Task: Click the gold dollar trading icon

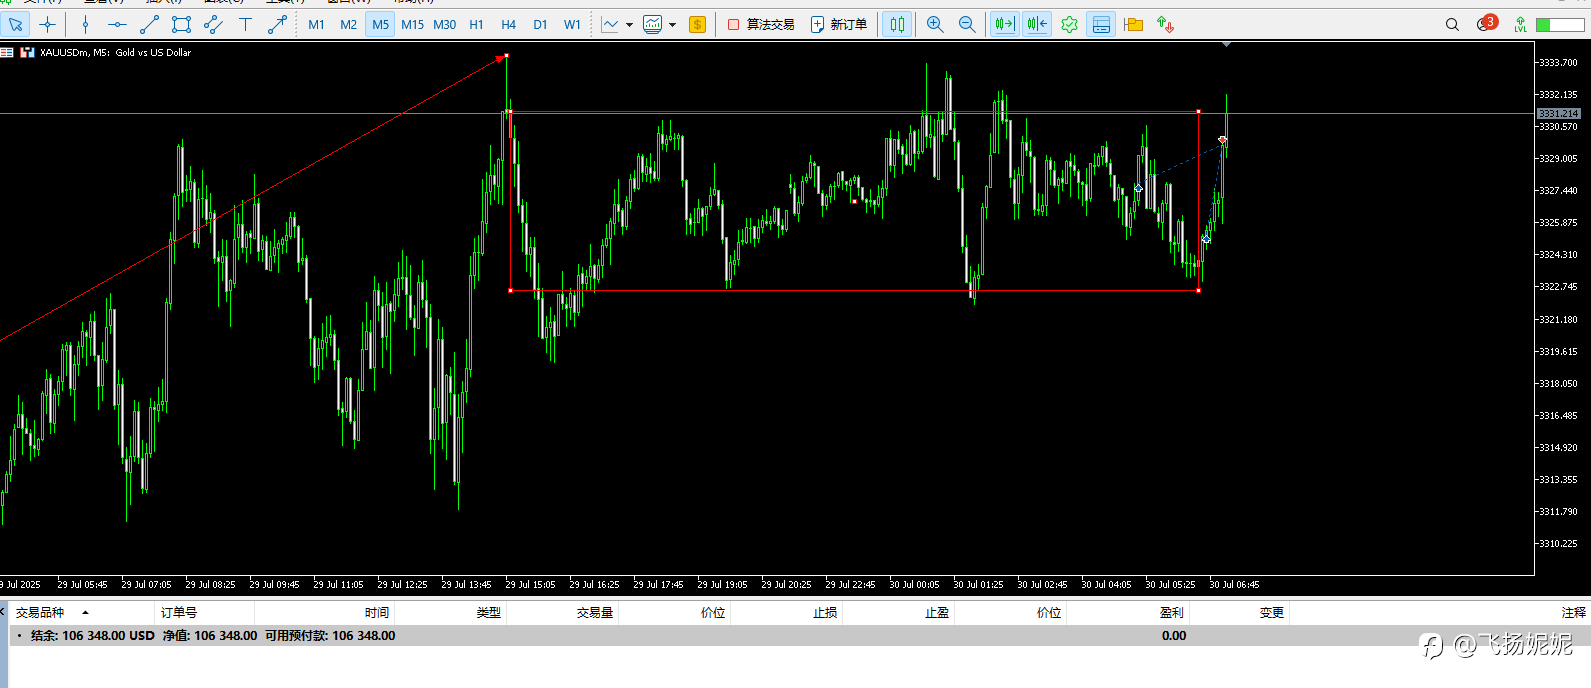Action: point(697,24)
